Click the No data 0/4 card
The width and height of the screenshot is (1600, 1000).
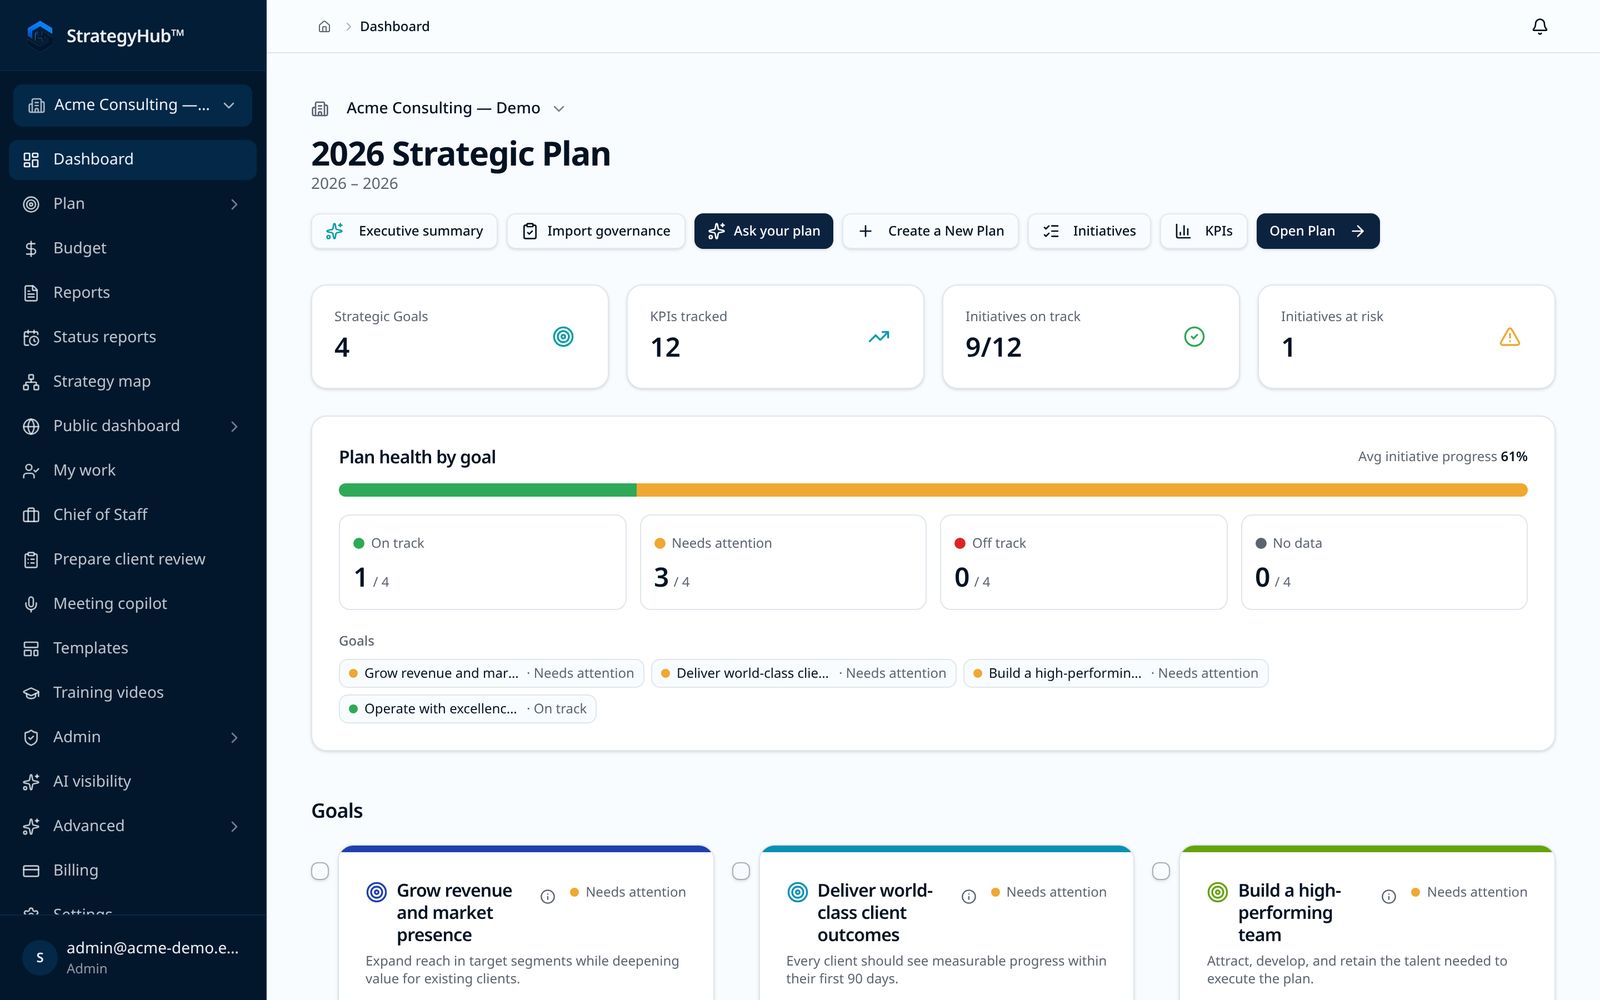click(1384, 562)
